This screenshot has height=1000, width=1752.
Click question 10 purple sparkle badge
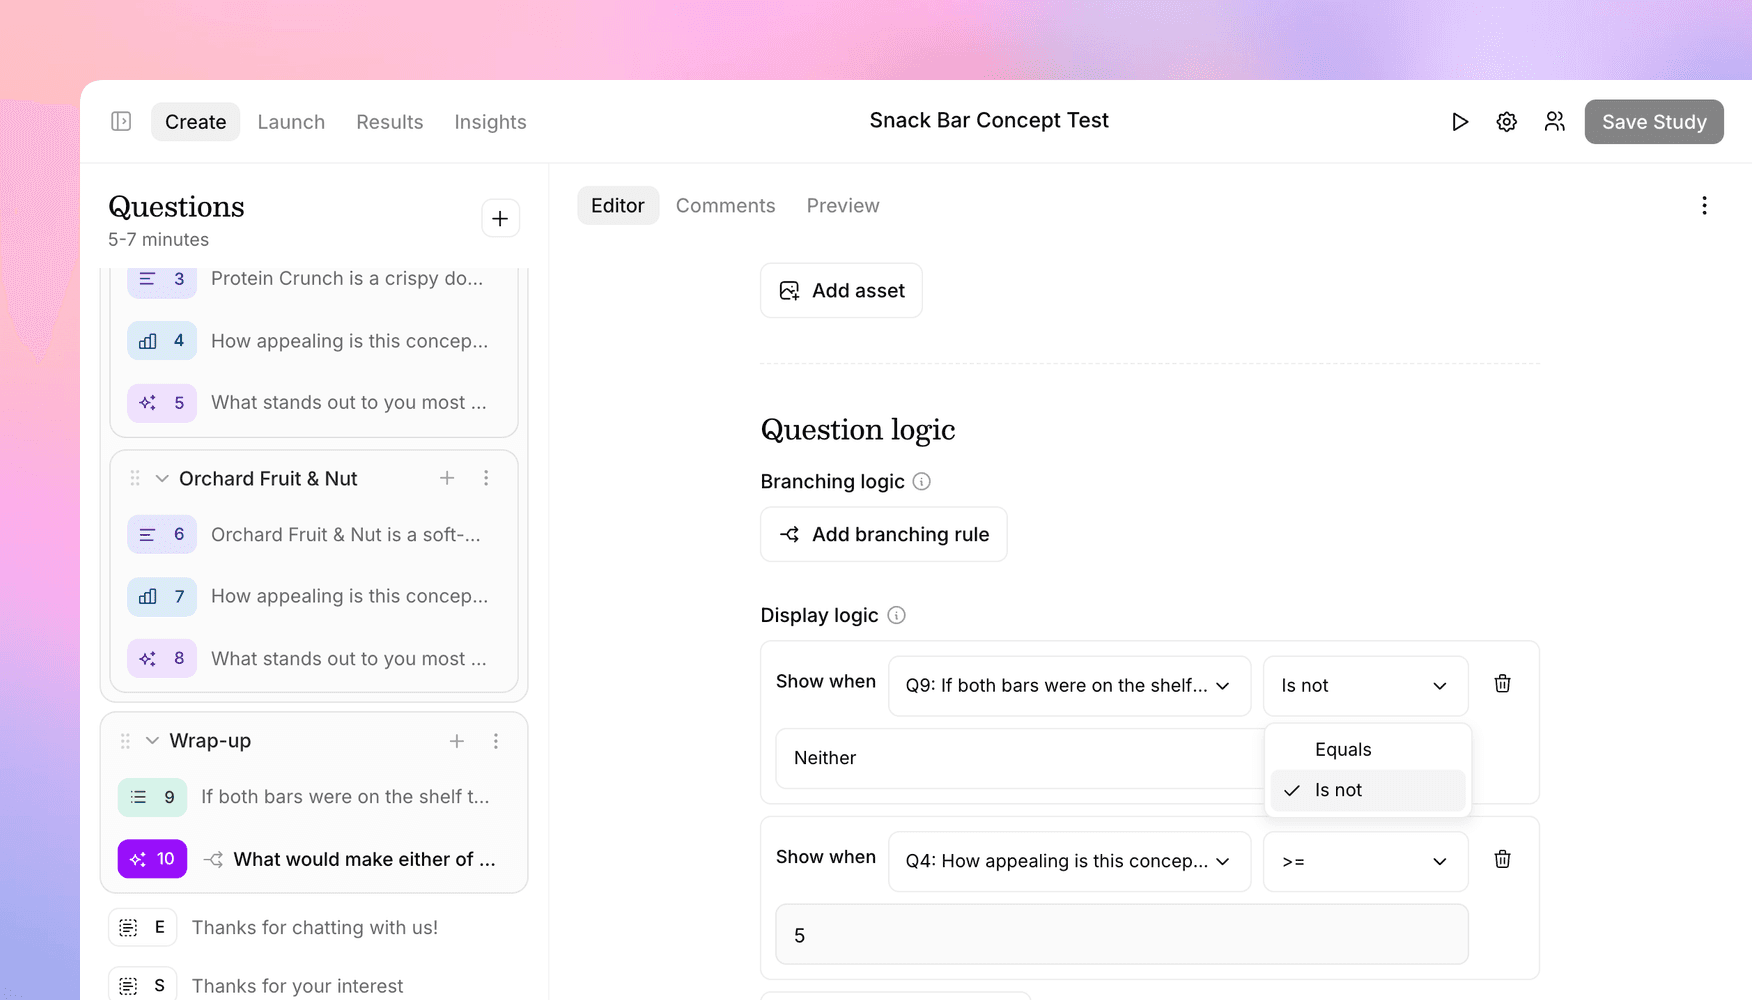[x=152, y=859]
